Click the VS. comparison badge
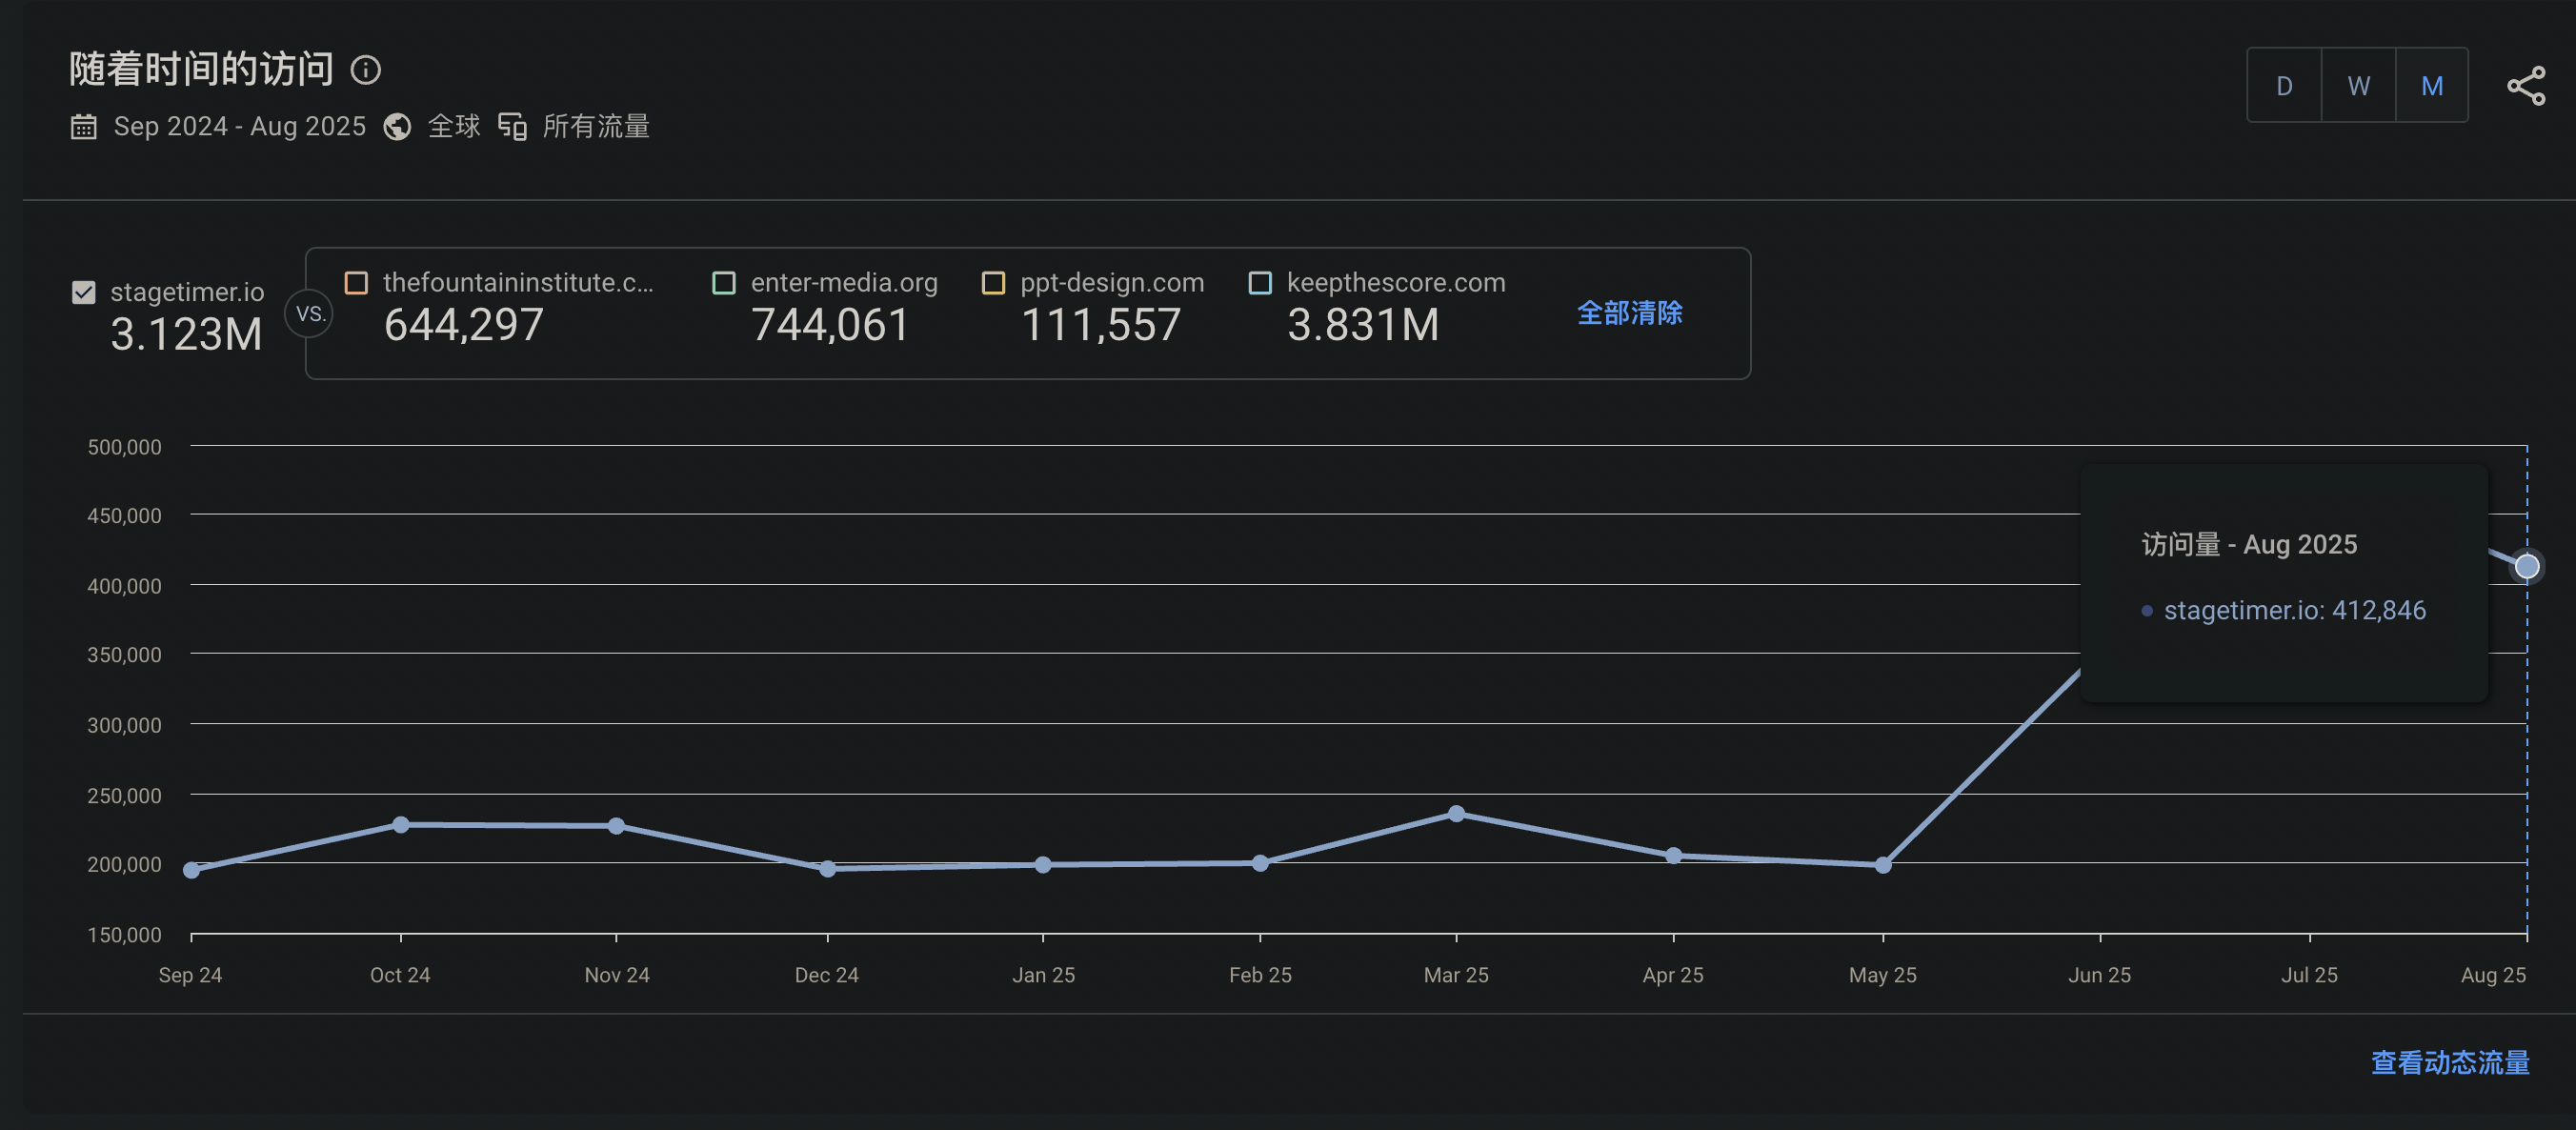The image size is (2576, 1130). (x=310, y=314)
